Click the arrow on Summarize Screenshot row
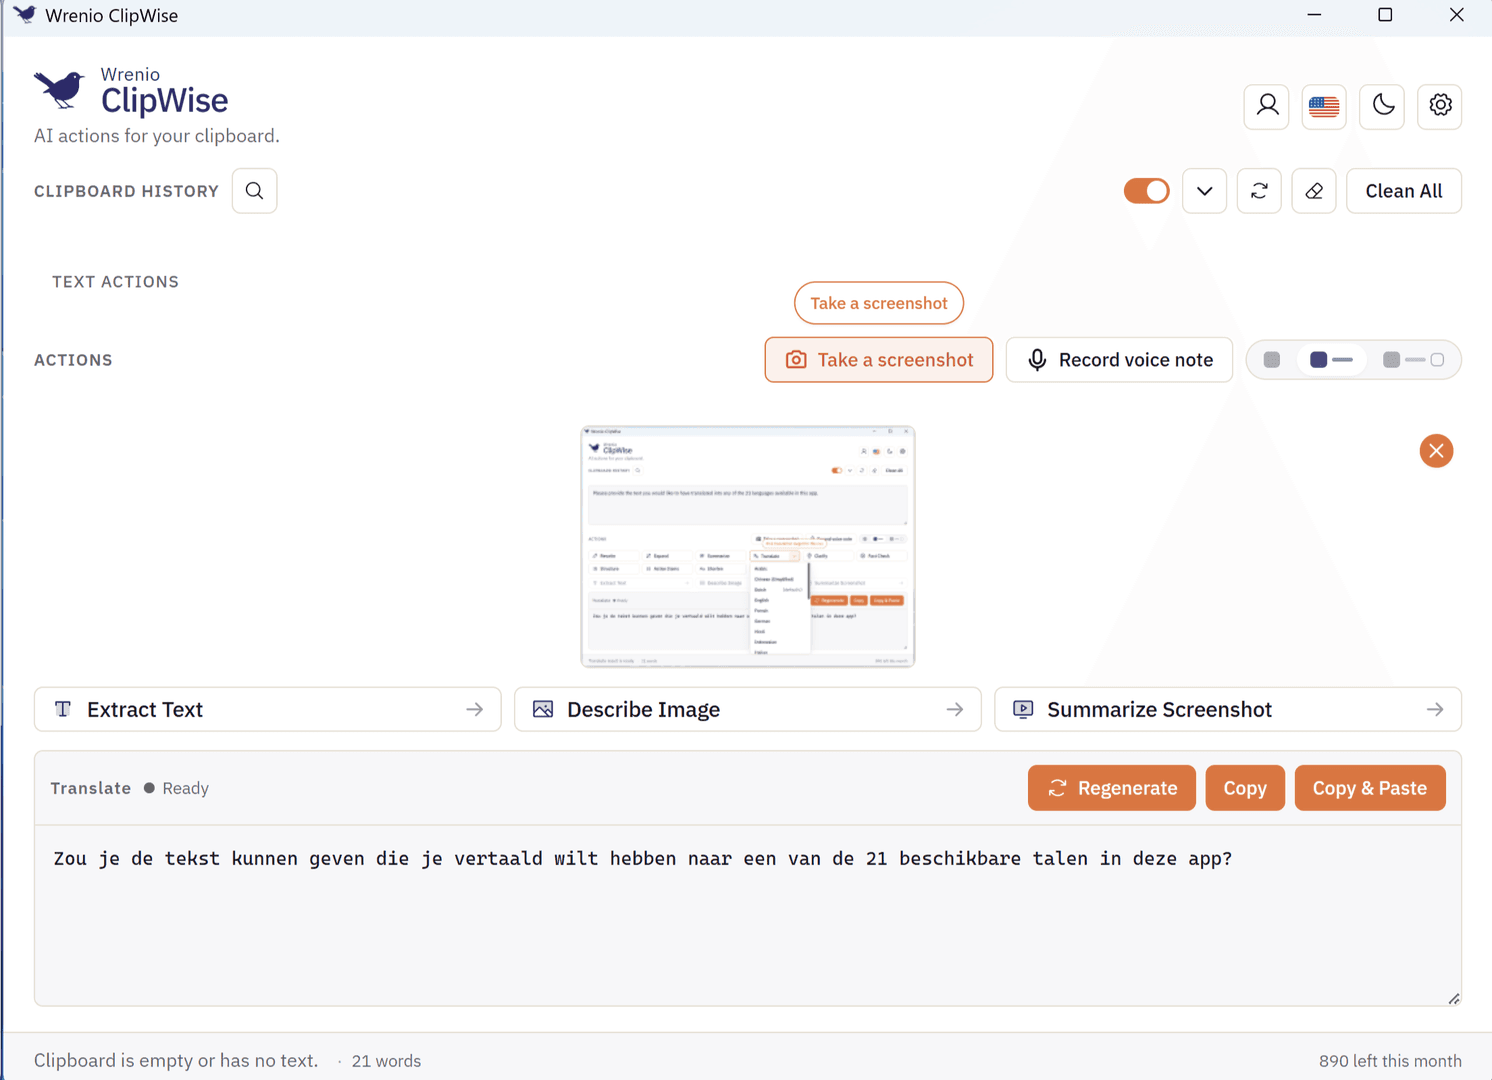1492x1080 pixels. (x=1435, y=710)
